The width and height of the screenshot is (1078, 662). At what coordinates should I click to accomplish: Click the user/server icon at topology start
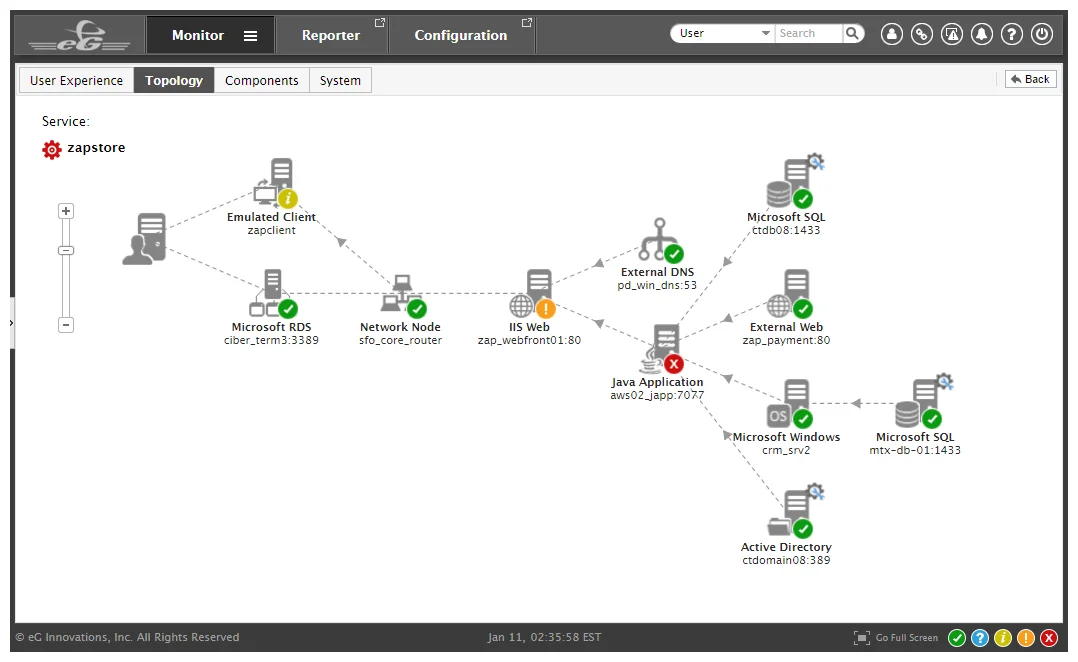tap(144, 239)
